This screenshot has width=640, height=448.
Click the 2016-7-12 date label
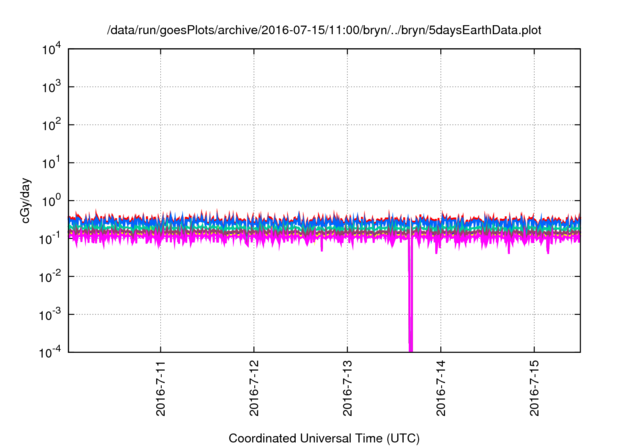pyautogui.click(x=254, y=388)
